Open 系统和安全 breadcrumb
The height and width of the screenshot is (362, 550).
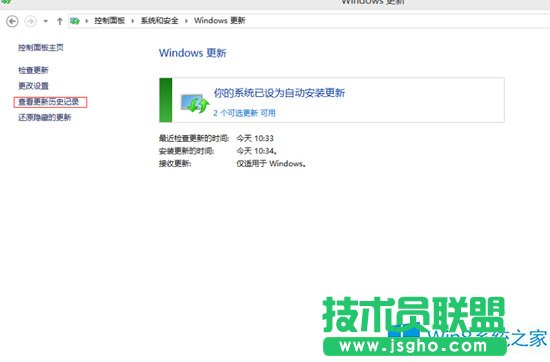[160, 21]
